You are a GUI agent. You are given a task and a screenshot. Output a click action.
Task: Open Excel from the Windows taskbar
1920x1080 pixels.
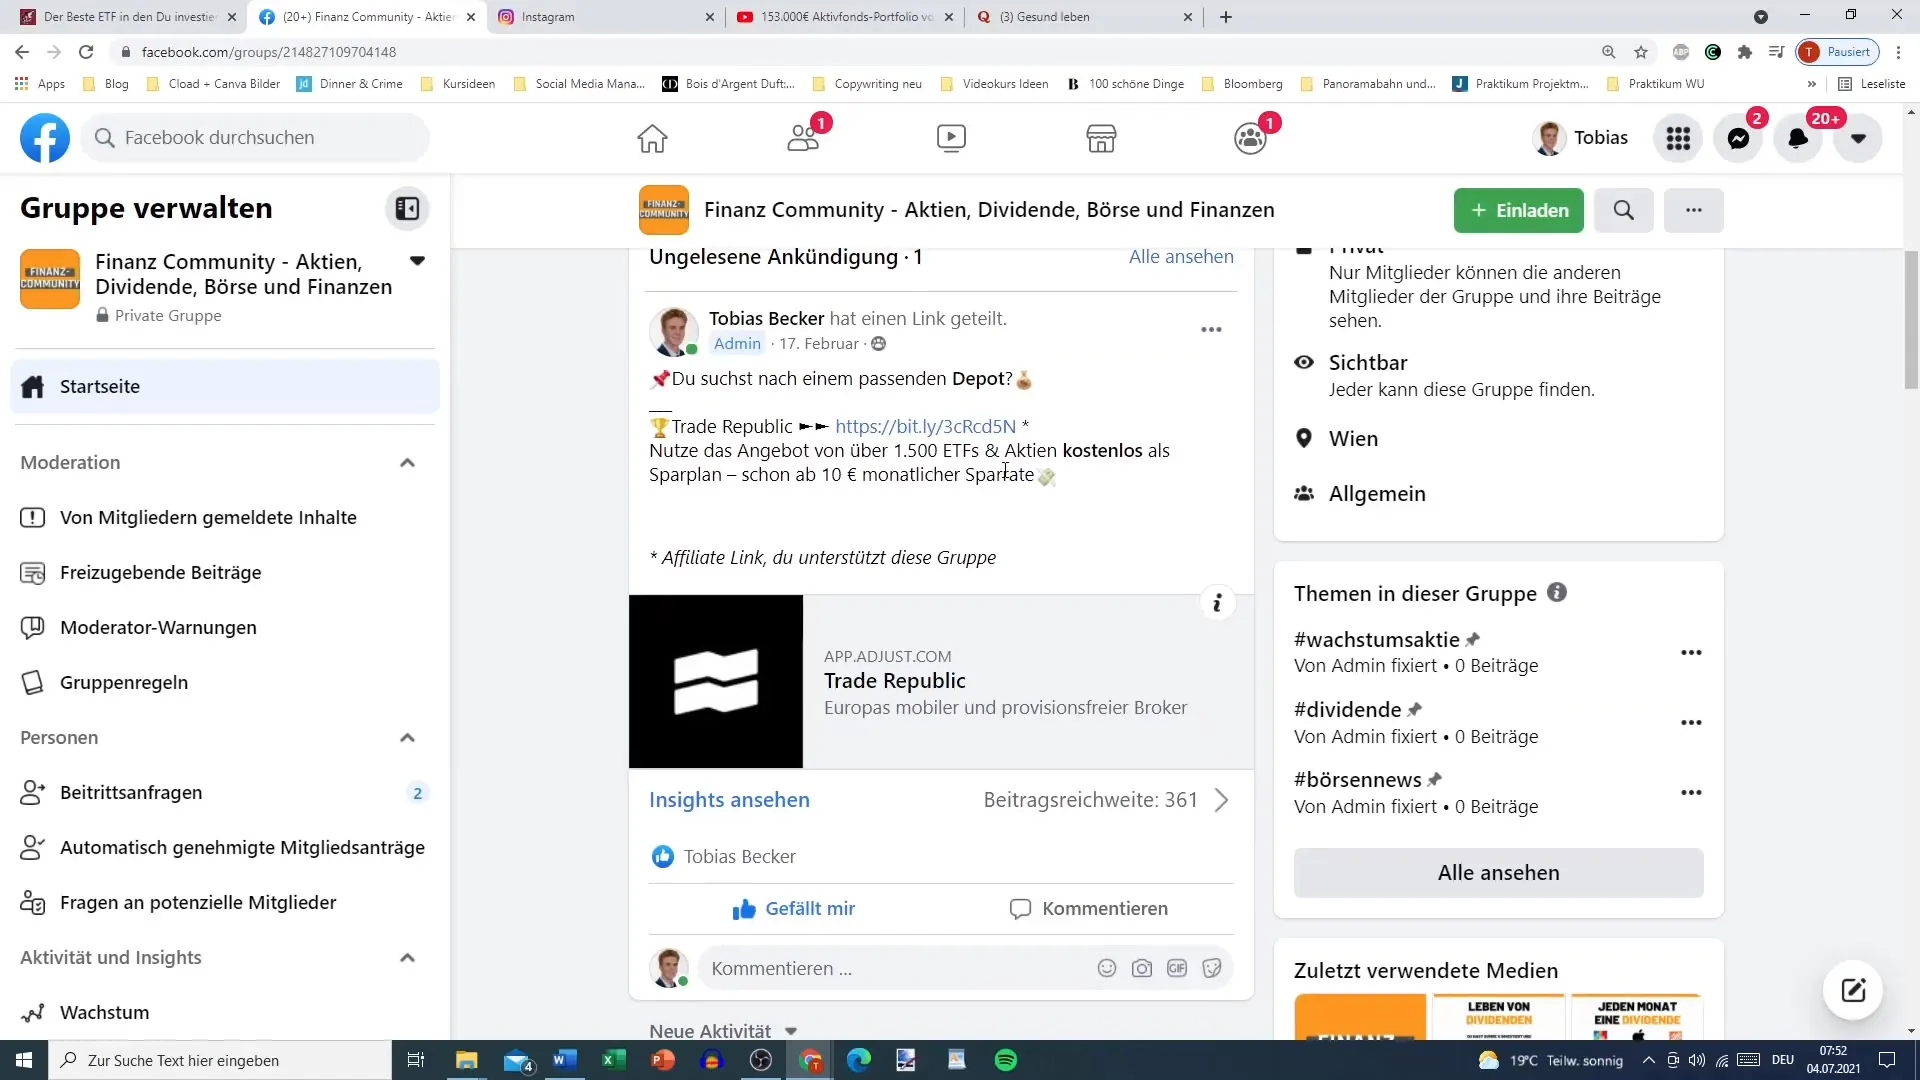click(613, 1060)
